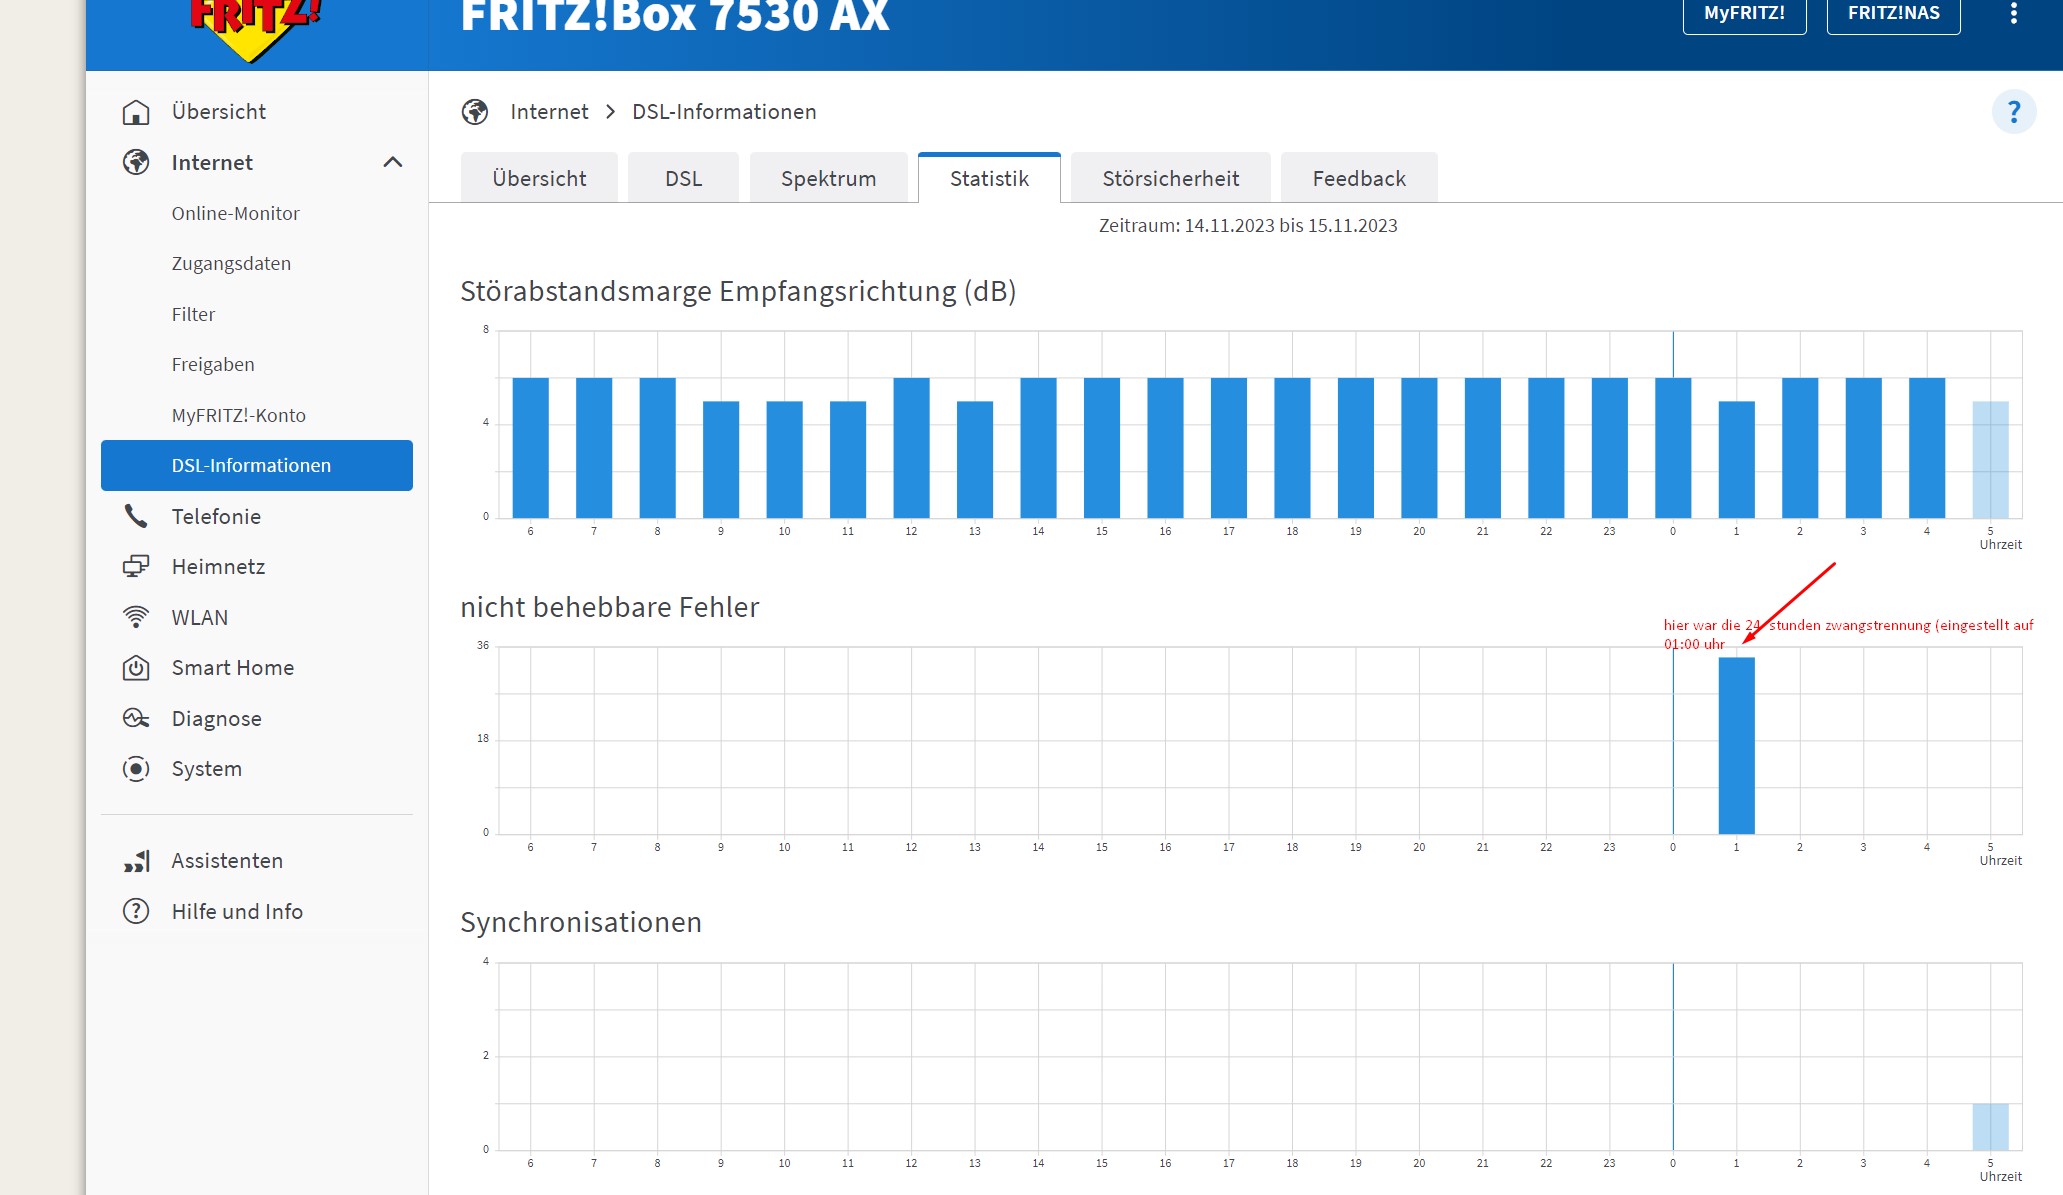Click the error bar at hour 1
The width and height of the screenshot is (2063, 1195).
(1736, 745)
